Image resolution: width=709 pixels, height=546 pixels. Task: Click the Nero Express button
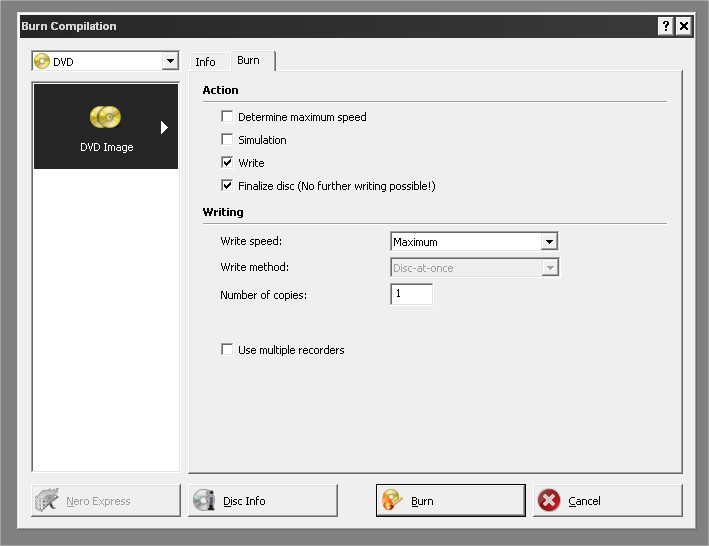pos(106,500)
